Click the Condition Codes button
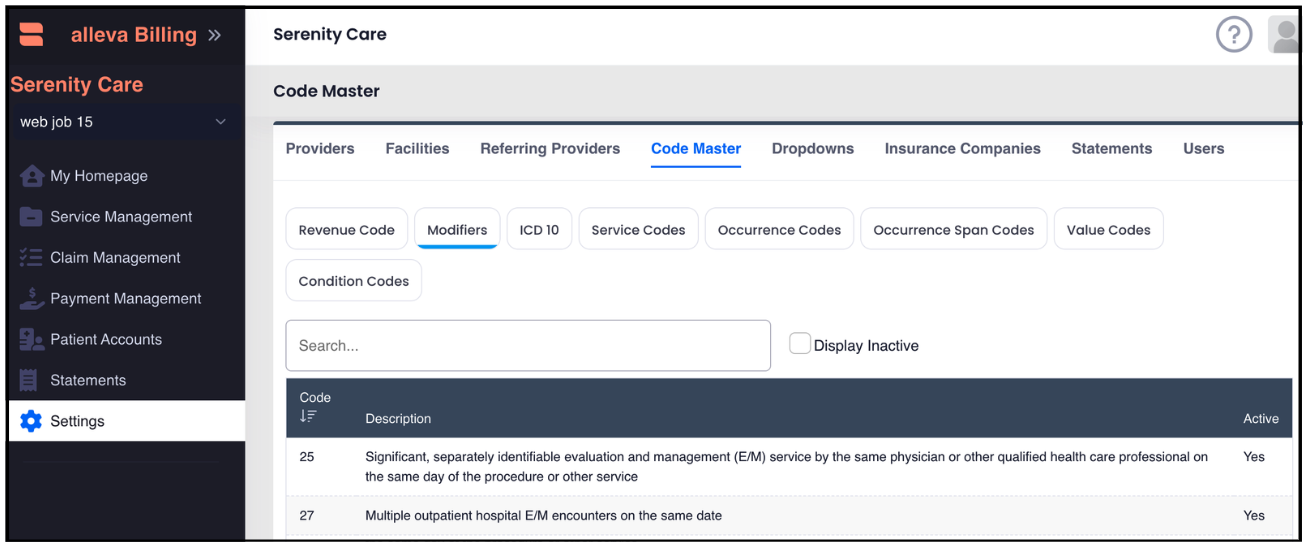The height and width of the screenshot is (546, 1309). coord(353,281)
